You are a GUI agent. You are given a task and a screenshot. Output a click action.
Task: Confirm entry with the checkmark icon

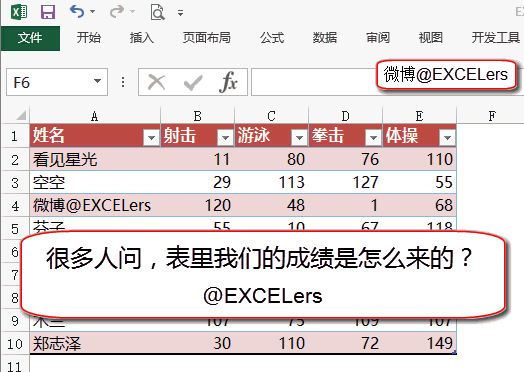[x=193, y=82]
